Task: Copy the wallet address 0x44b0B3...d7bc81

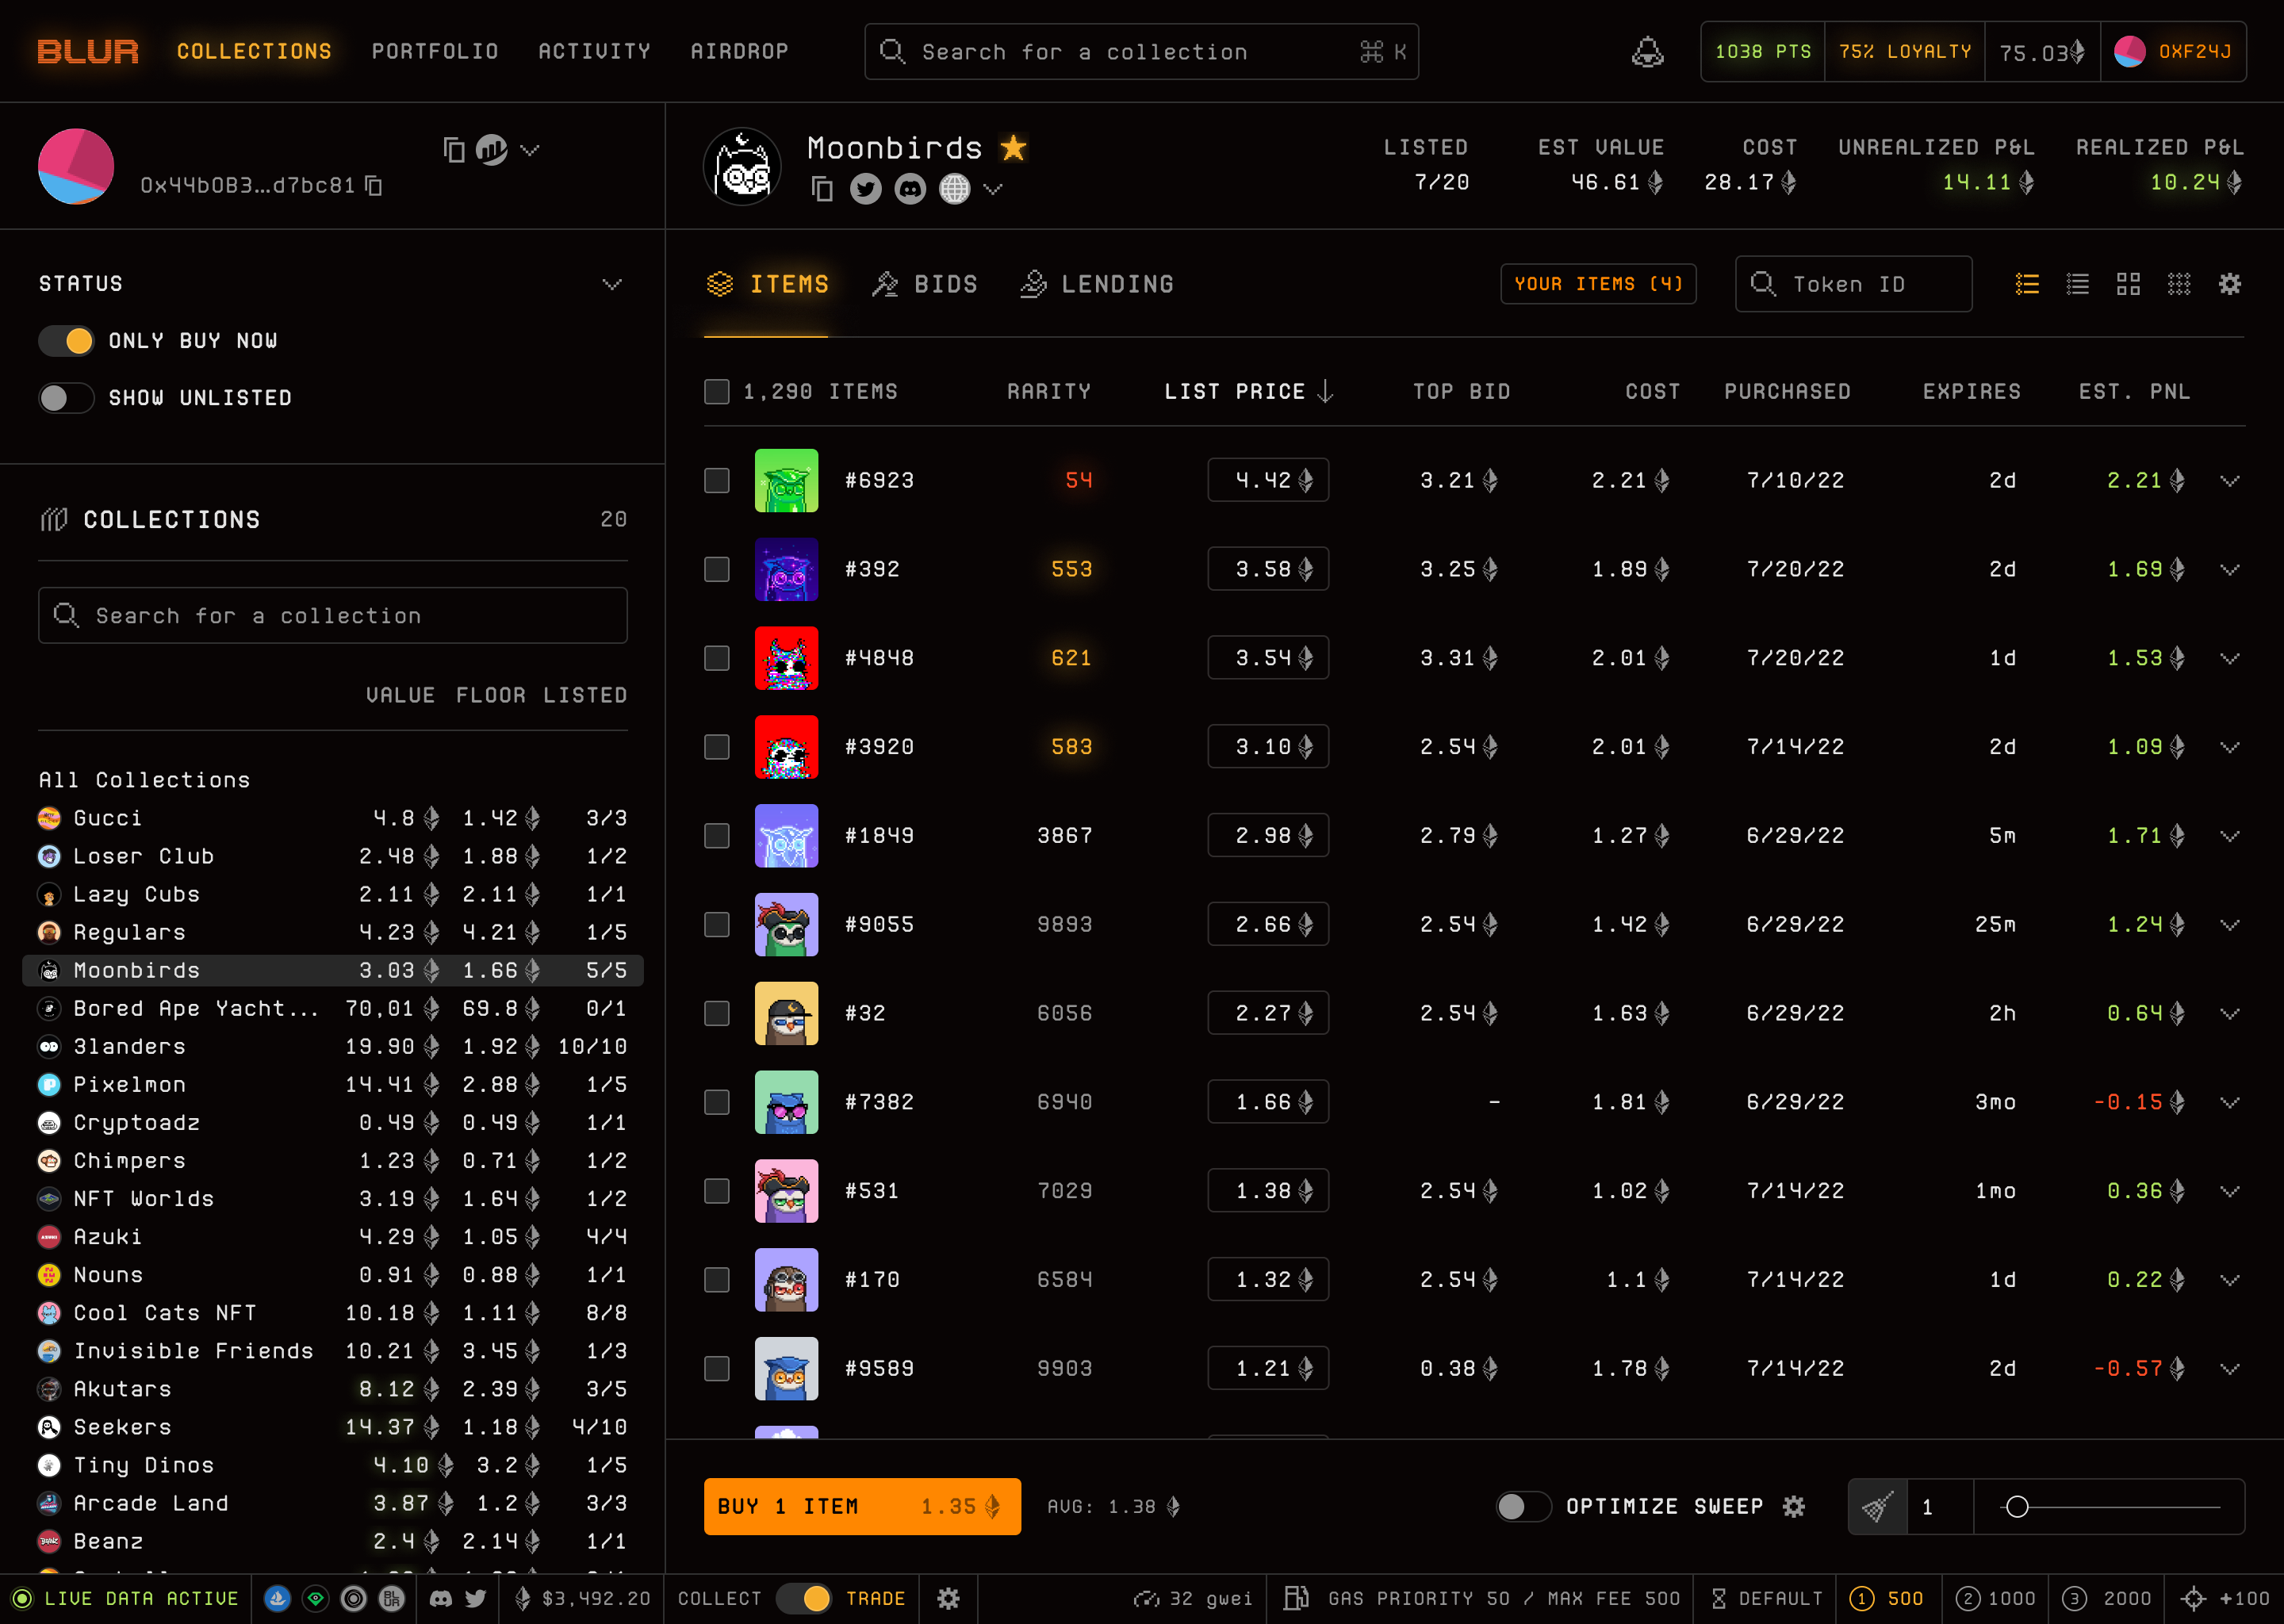Action: point(374,186)
